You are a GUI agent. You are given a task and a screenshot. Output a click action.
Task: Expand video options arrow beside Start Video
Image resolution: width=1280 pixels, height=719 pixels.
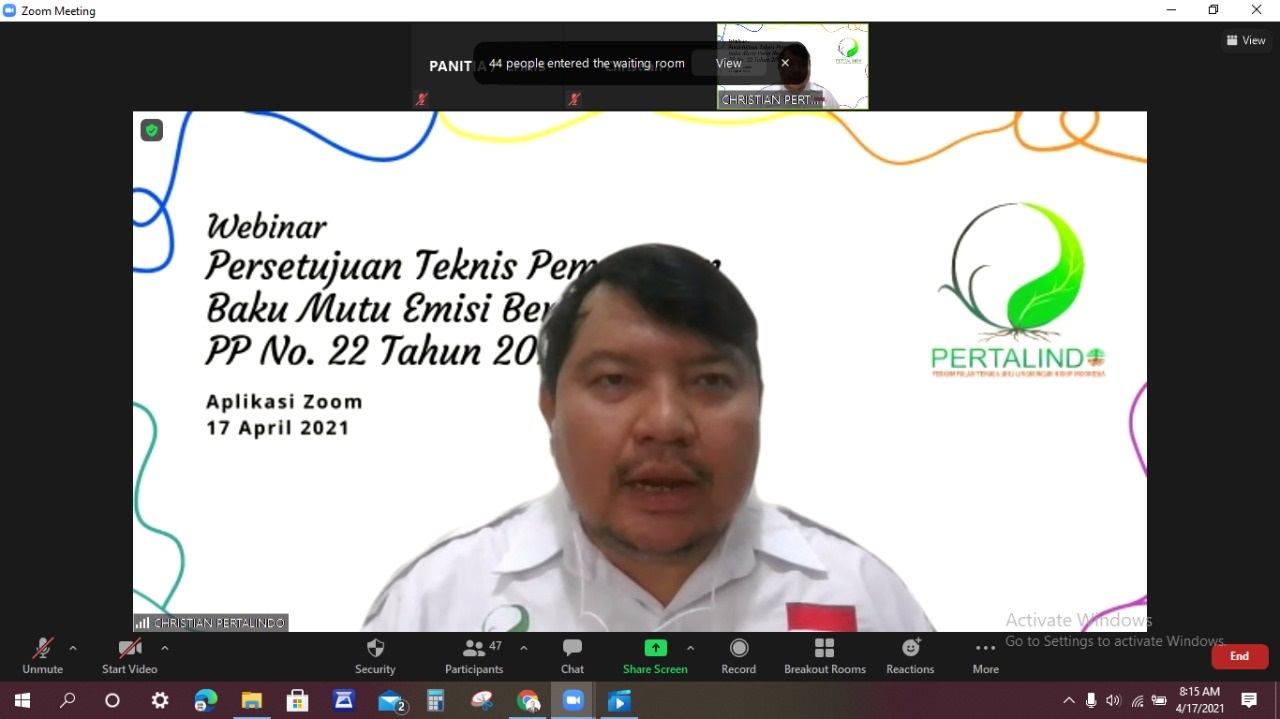165,648
